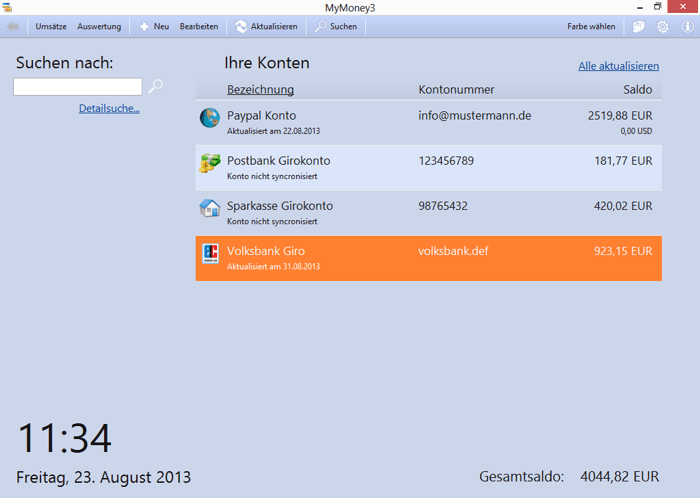The image size is (700, 498).
Task: Click the magnifier icon next to search field
Action: tap(156, 87)
